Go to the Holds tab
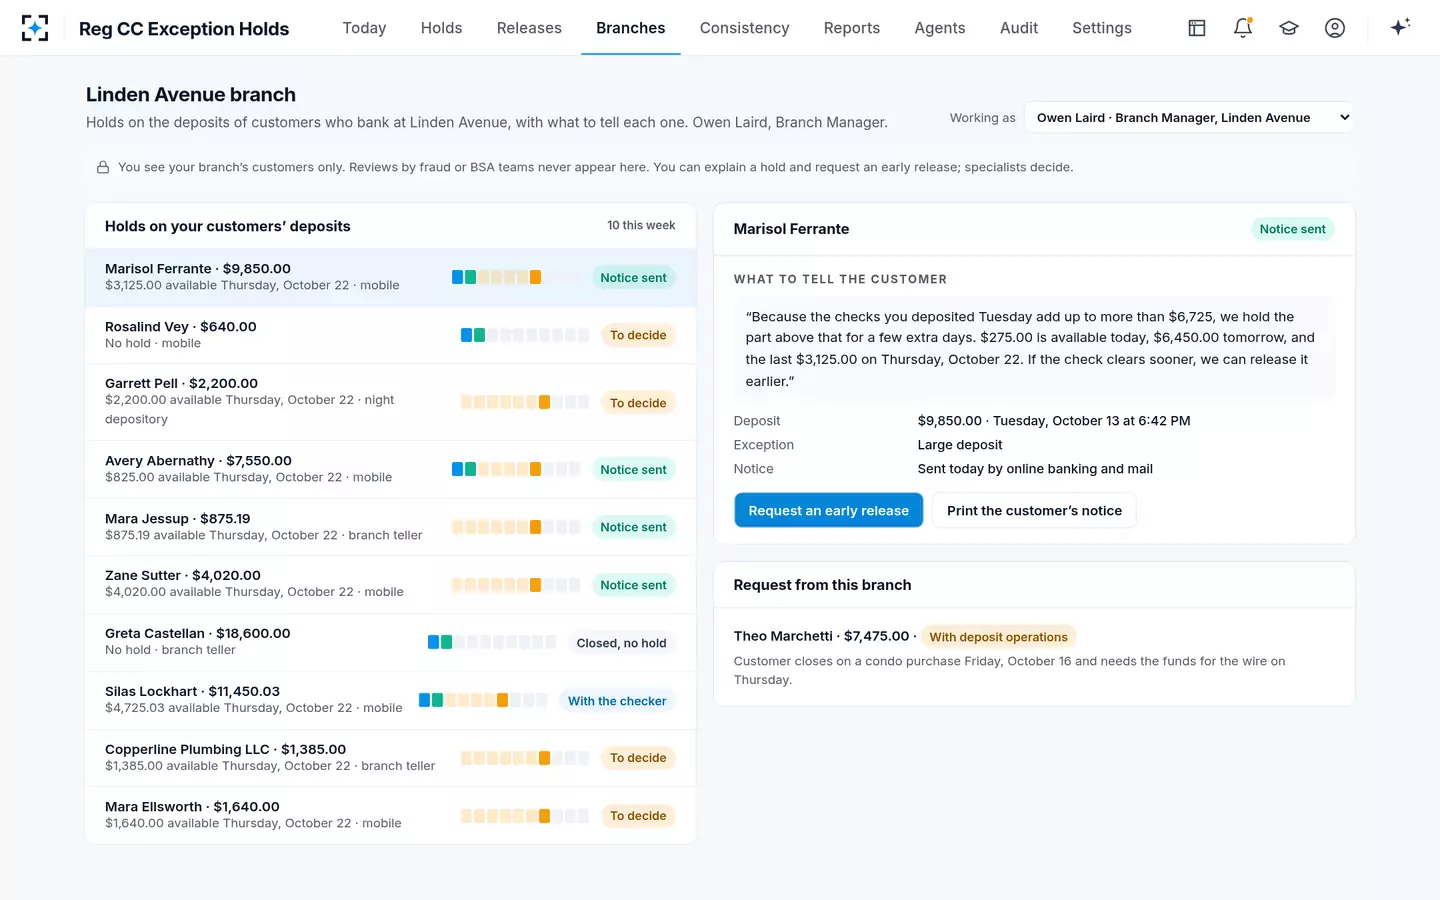Viewport: 1440px width, 900px height. coord(441,28)
